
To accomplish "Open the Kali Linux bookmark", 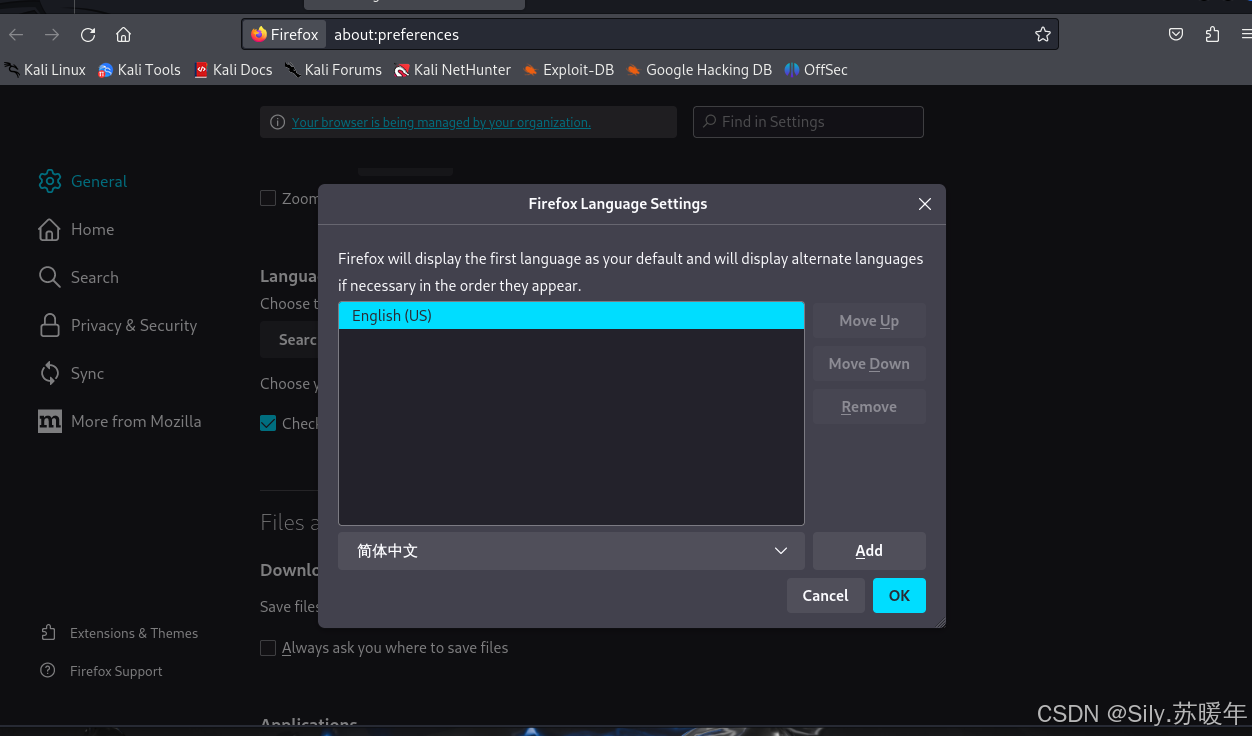I will pyautogui.click(x=45, y=70).
